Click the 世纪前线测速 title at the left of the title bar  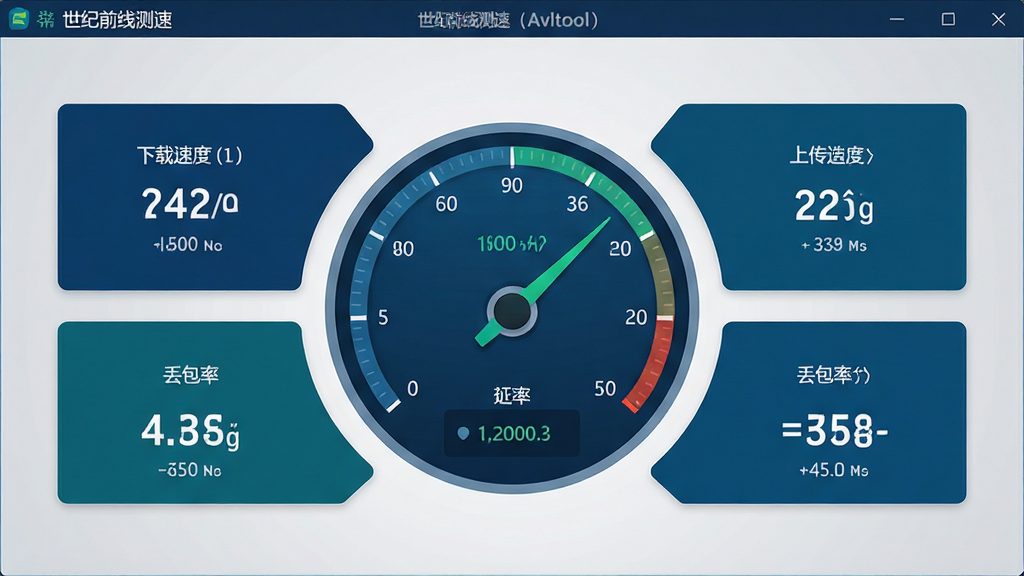pos(118,20)
